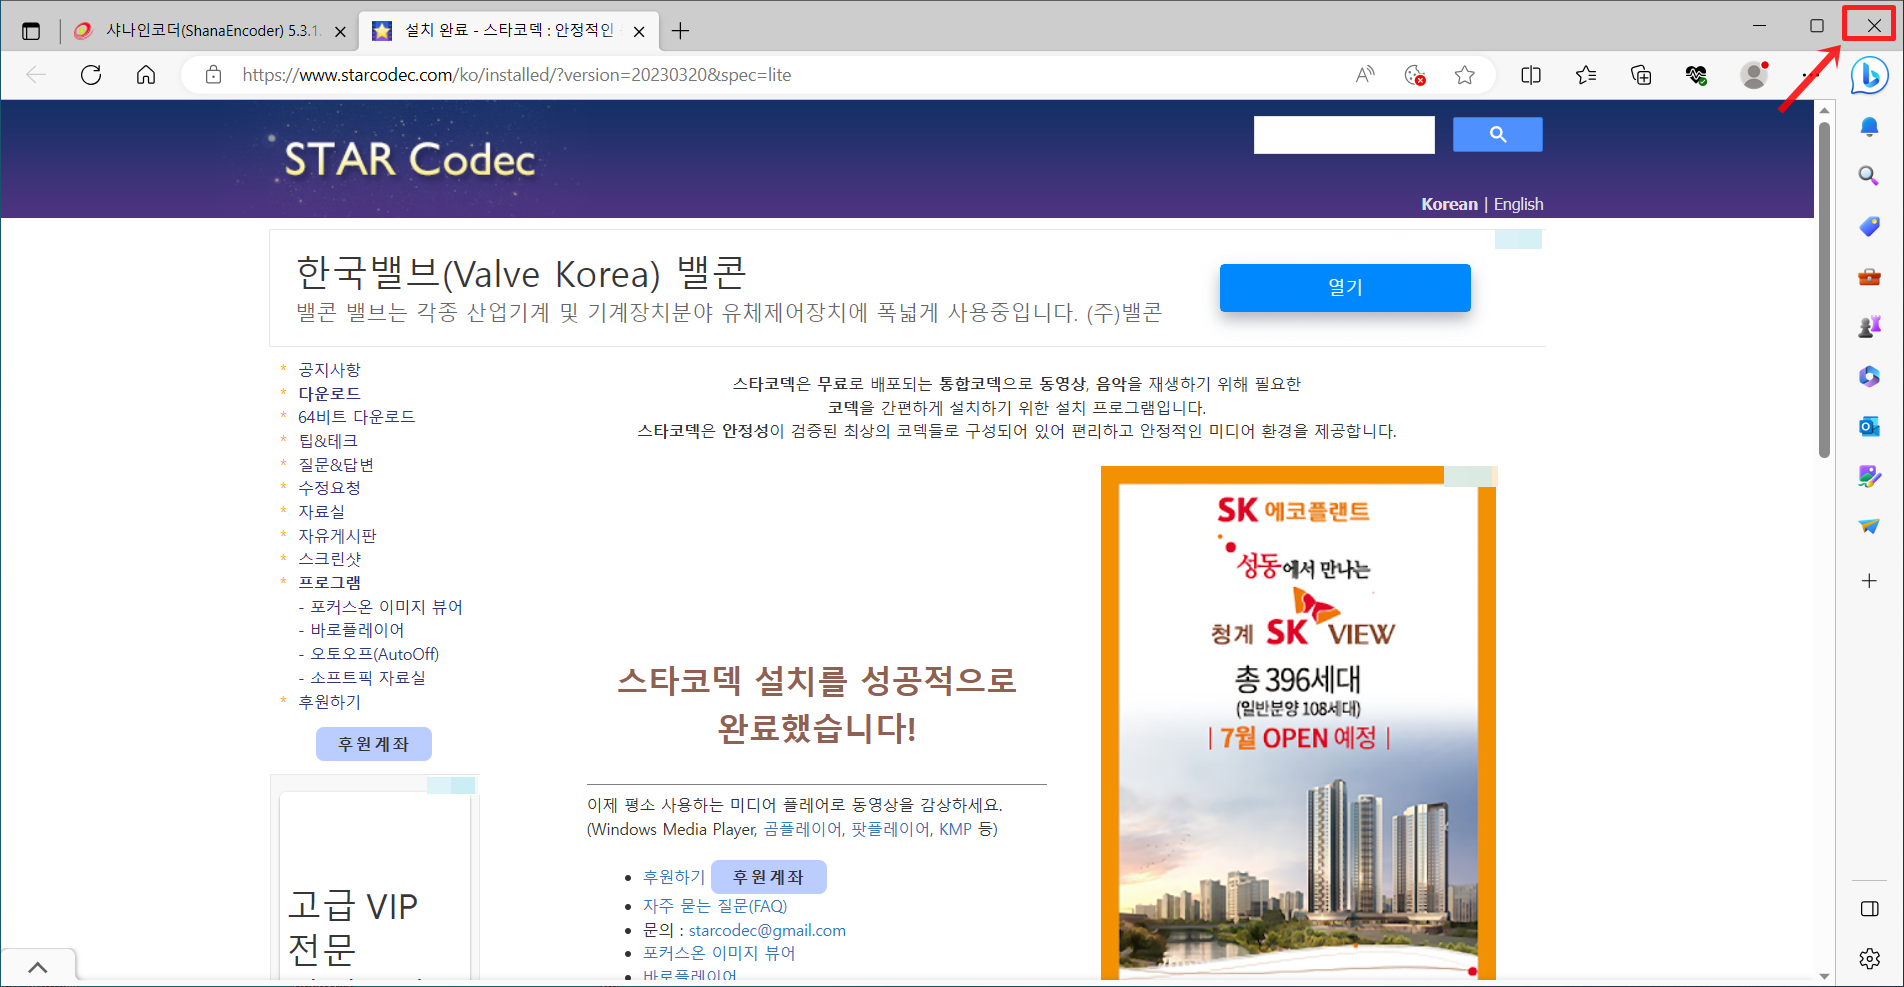Go back to previous page
The image size is (1904, 987).
click(x=36, y=75)
